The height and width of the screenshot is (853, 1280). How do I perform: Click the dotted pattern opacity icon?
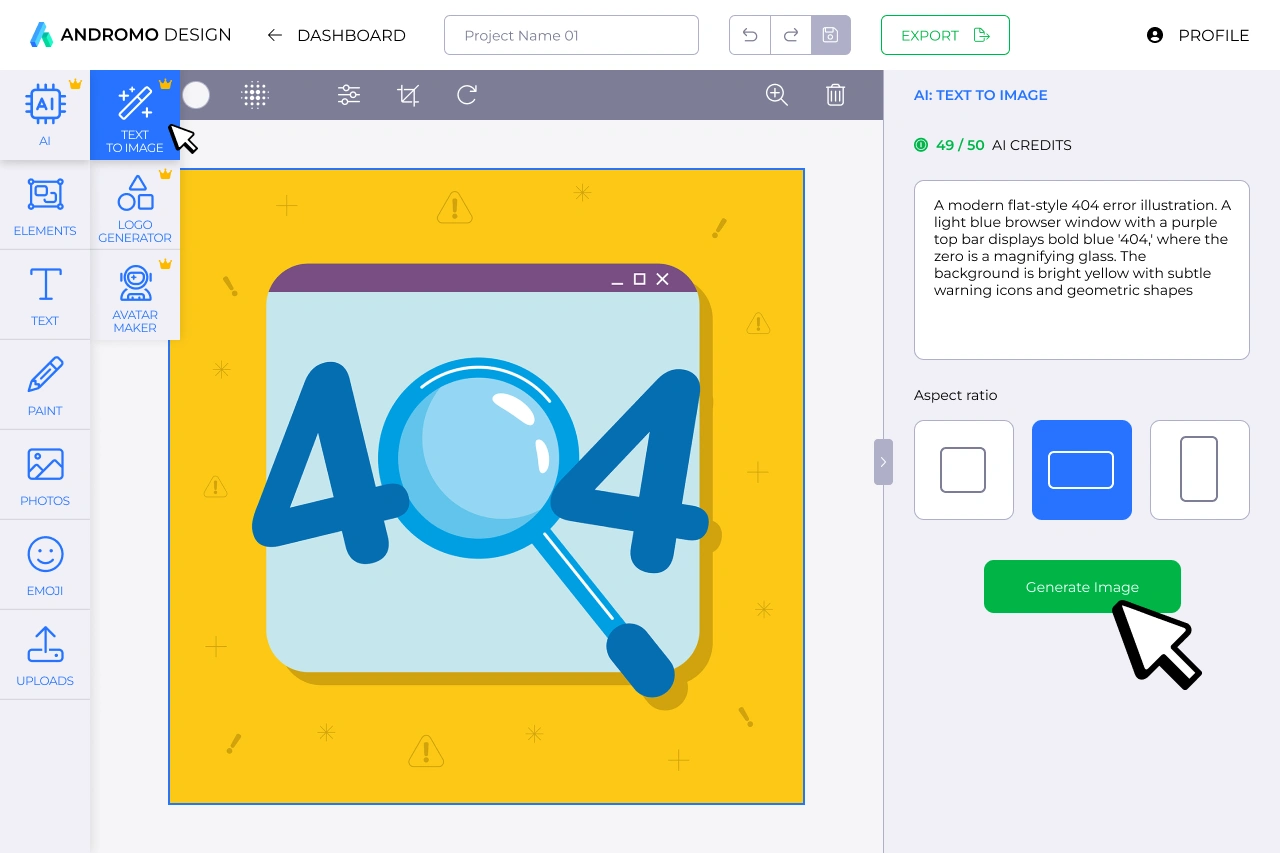click(x=255, y=95)
